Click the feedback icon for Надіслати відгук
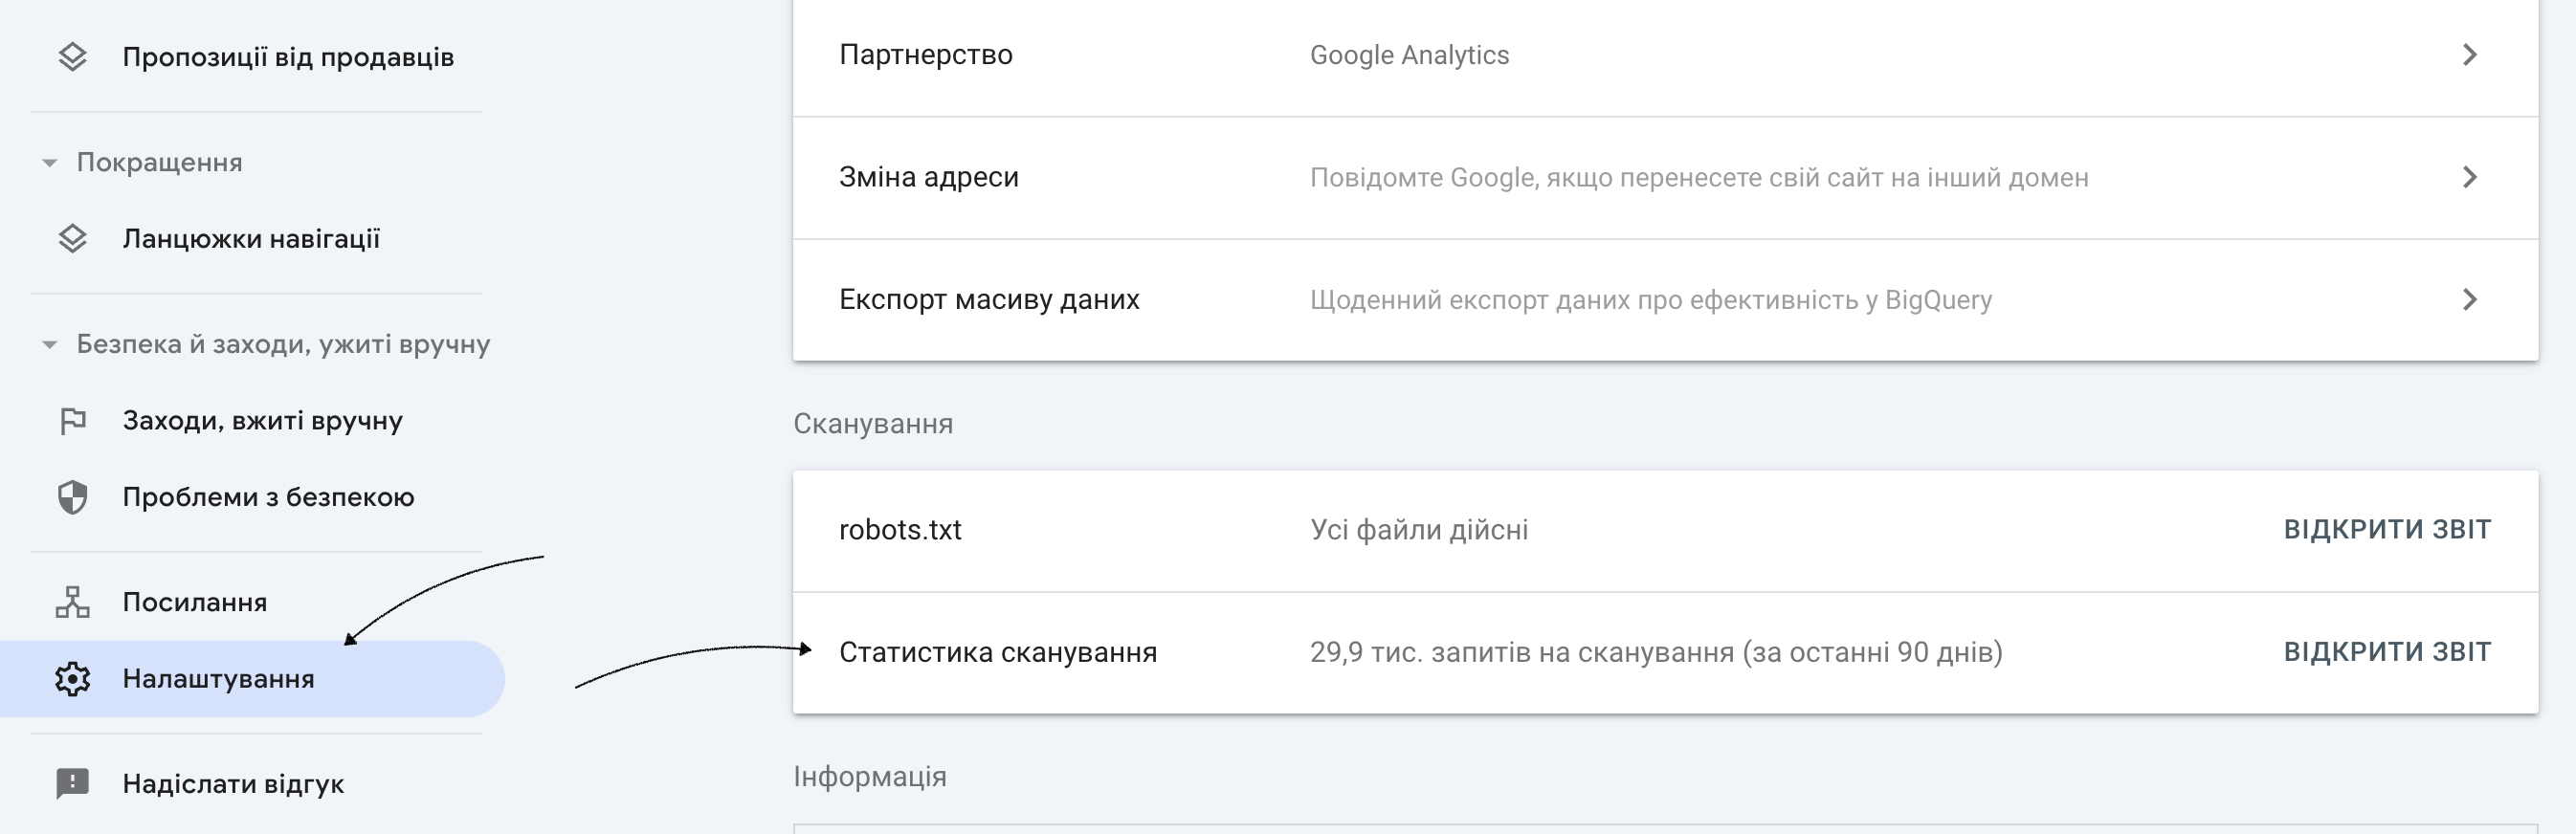This screenshot has width=2576, height=834. [x=72, y=784]
